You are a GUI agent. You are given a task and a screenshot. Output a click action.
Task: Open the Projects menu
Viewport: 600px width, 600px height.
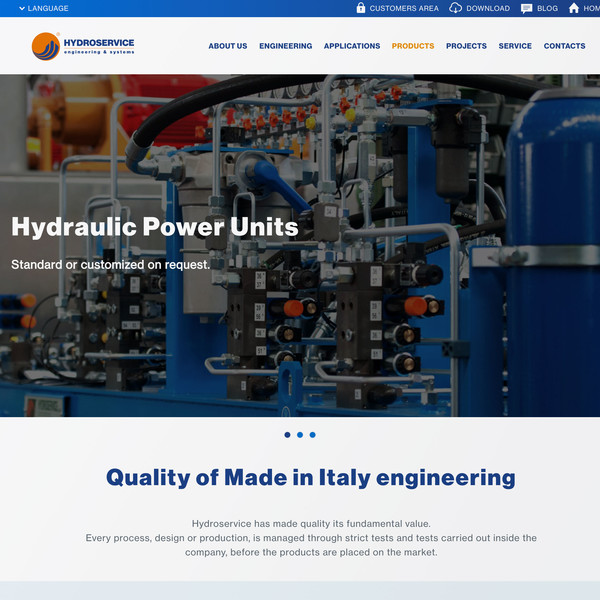click(466, 46)
